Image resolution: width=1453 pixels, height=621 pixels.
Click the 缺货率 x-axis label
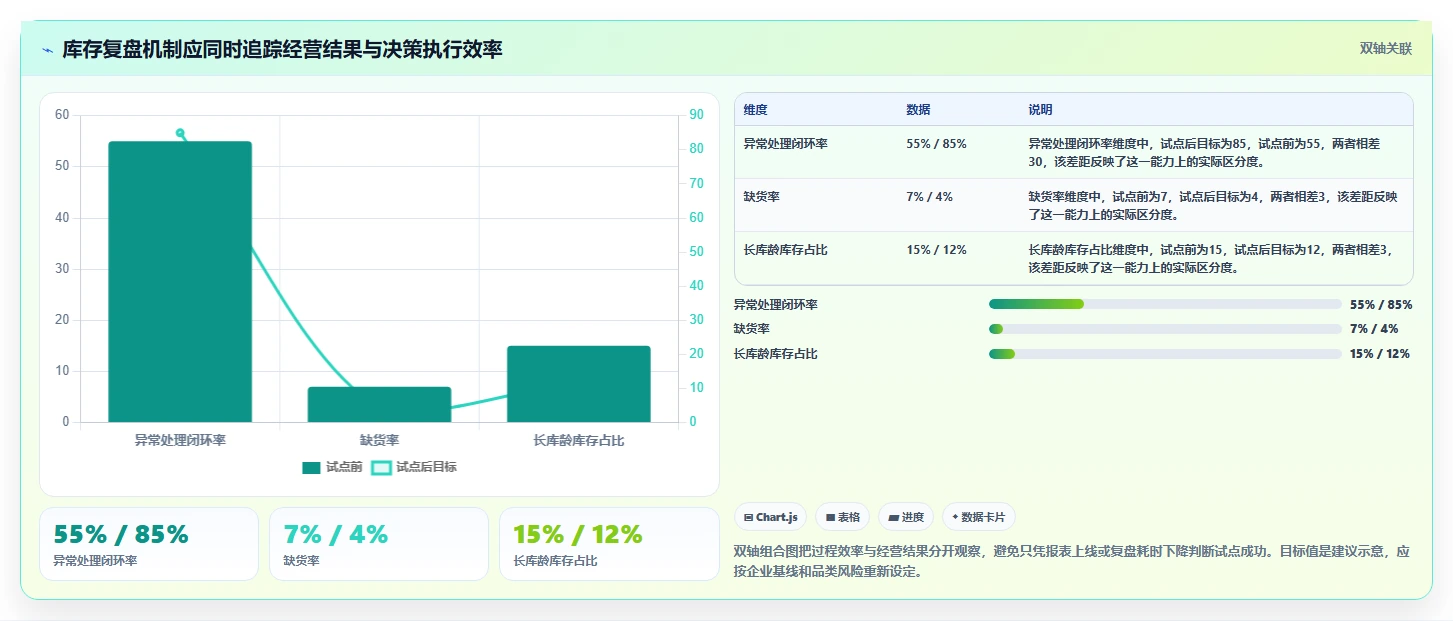coord(379,440)
